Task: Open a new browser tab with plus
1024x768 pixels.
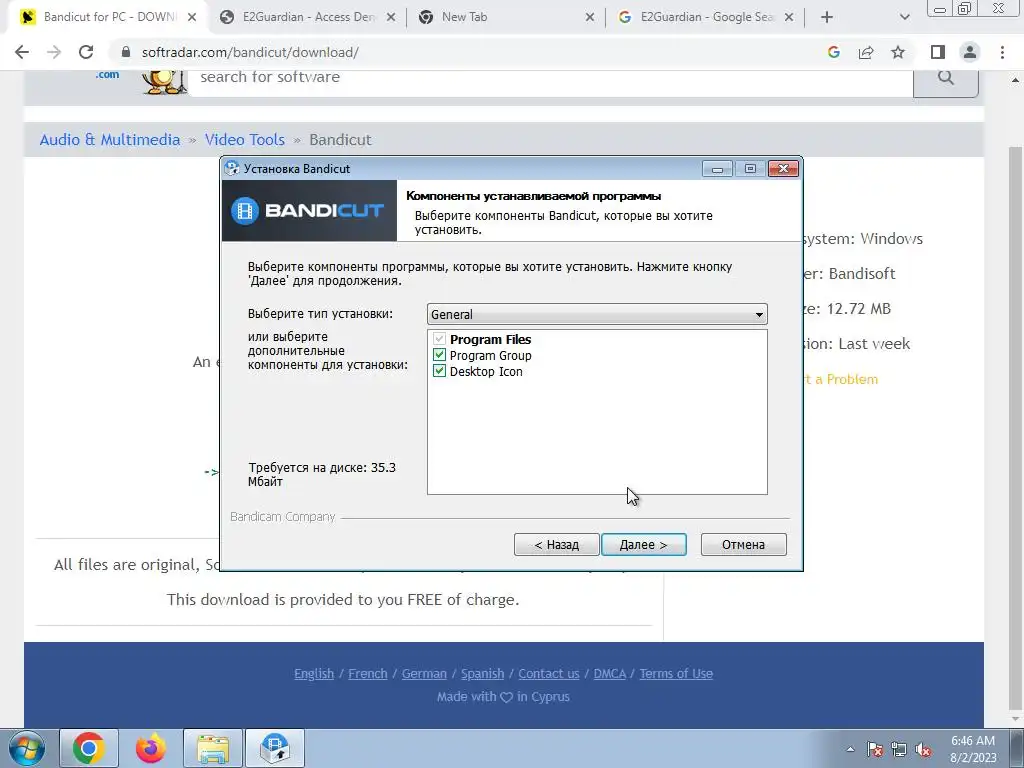Action: [827, 17]
